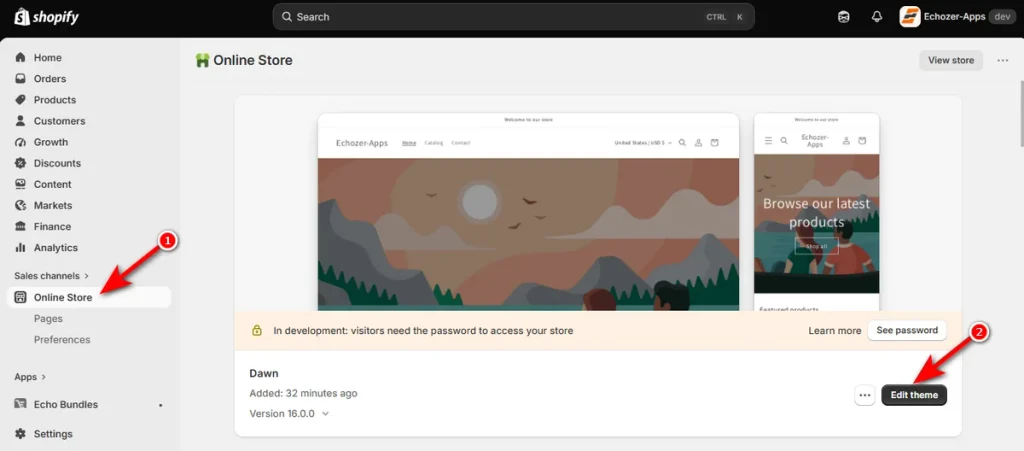Open the Dawn theme ellipsis actions menu

[865, 395]
